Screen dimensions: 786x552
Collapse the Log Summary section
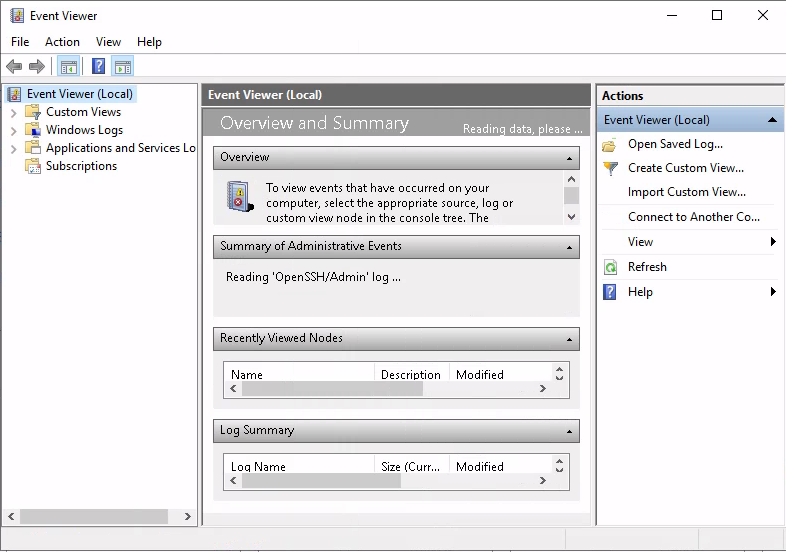coord(569,431)
